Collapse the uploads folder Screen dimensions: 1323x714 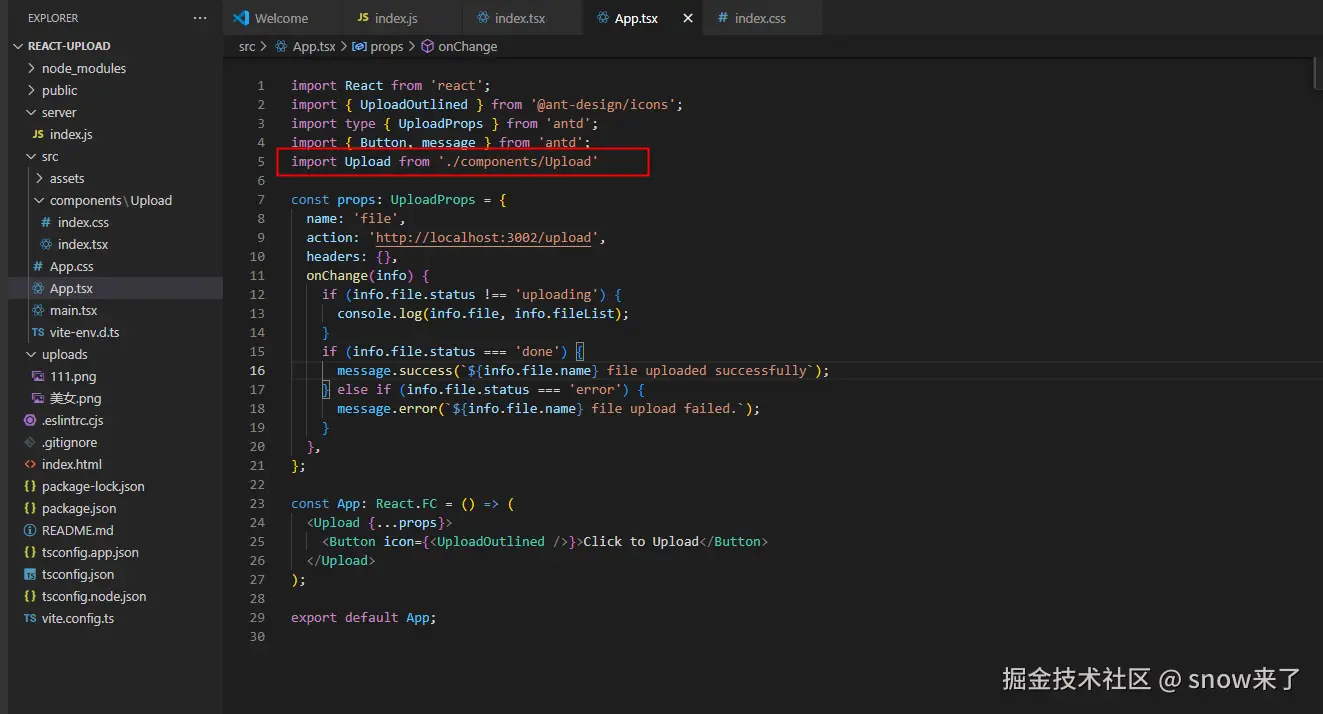coord(31,354)
